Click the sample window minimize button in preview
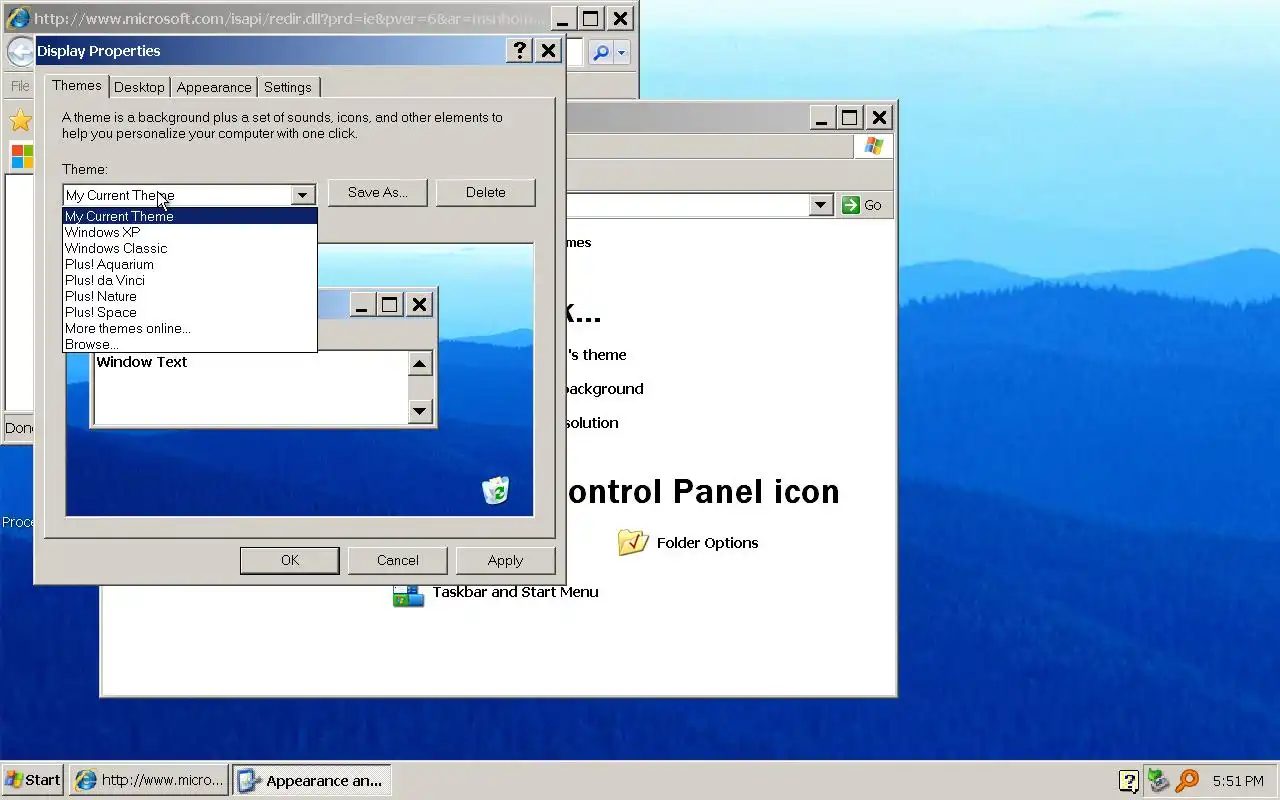 point(361,305)
